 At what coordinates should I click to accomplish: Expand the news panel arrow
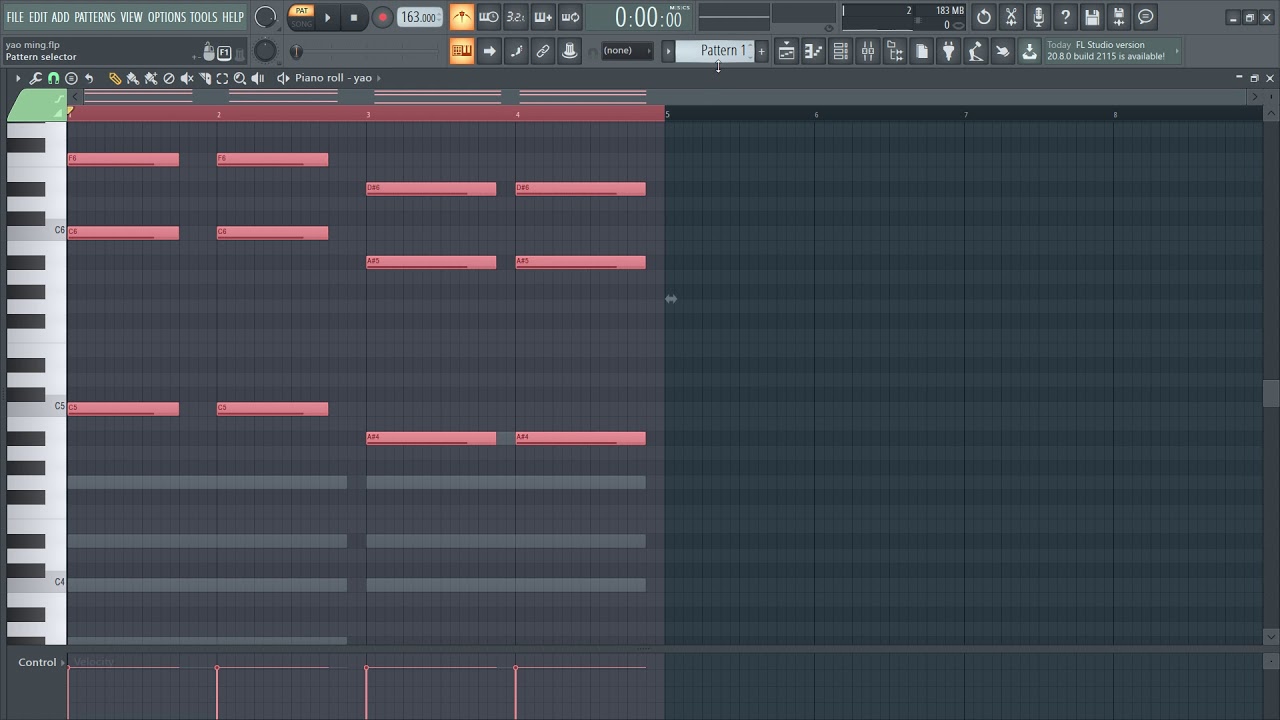(x=1177, y=51)
